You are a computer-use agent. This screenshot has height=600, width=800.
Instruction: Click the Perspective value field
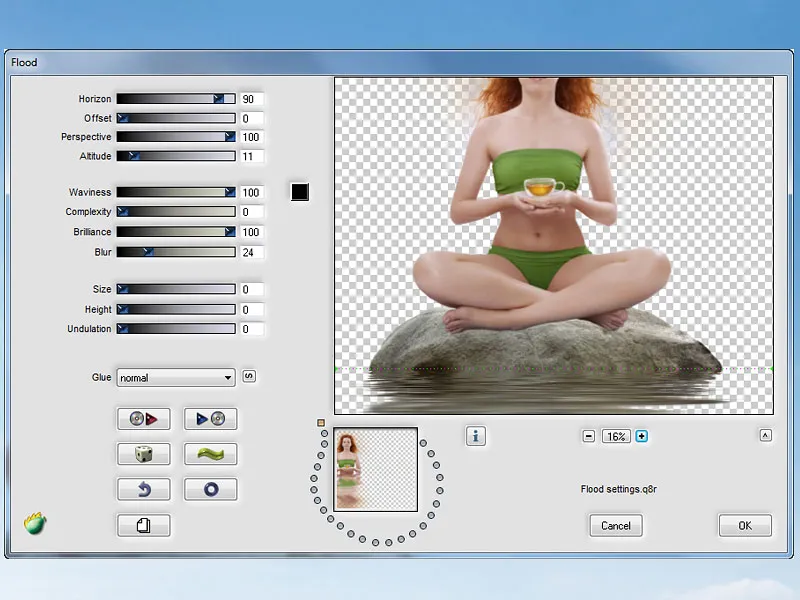tap(252, 137)
